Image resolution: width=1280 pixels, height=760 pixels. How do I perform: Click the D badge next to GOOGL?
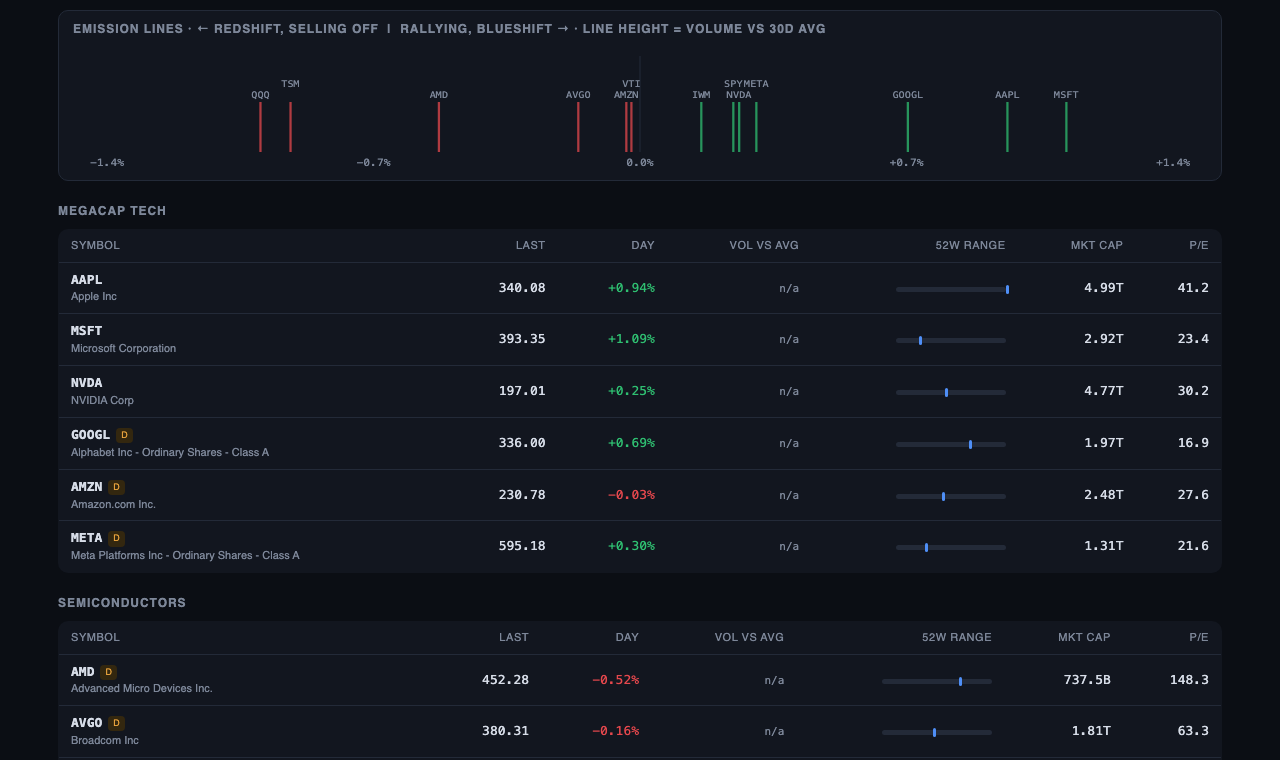pos(124,435)
